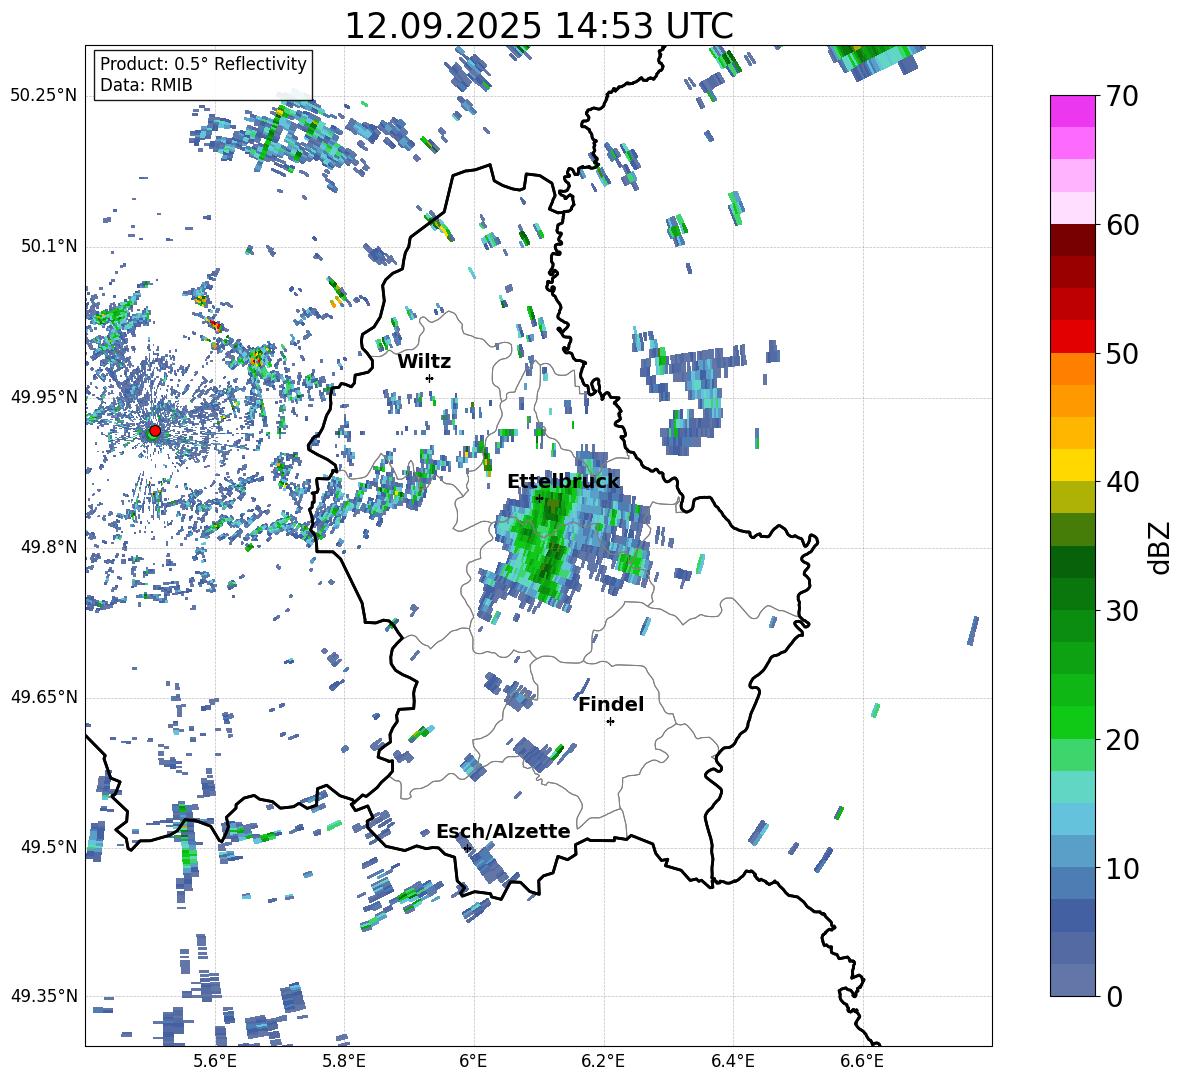Click the yellow colorbar segment at 40
The image size is (1184, 1081).
pyautogui.click(x=1073, y=465)
